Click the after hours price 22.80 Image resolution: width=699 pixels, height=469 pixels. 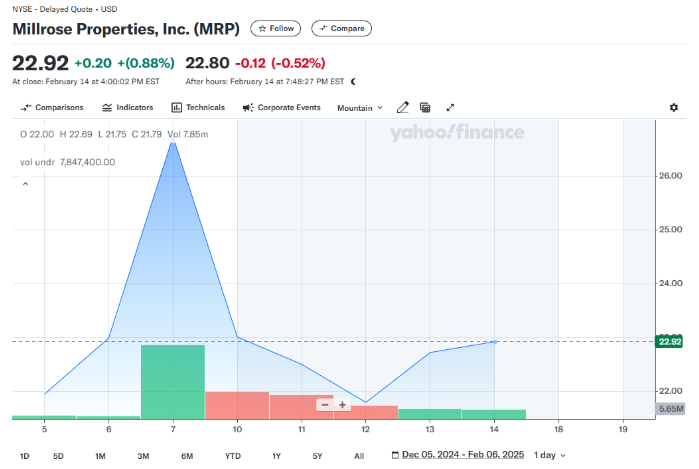[x=207, y=63]
